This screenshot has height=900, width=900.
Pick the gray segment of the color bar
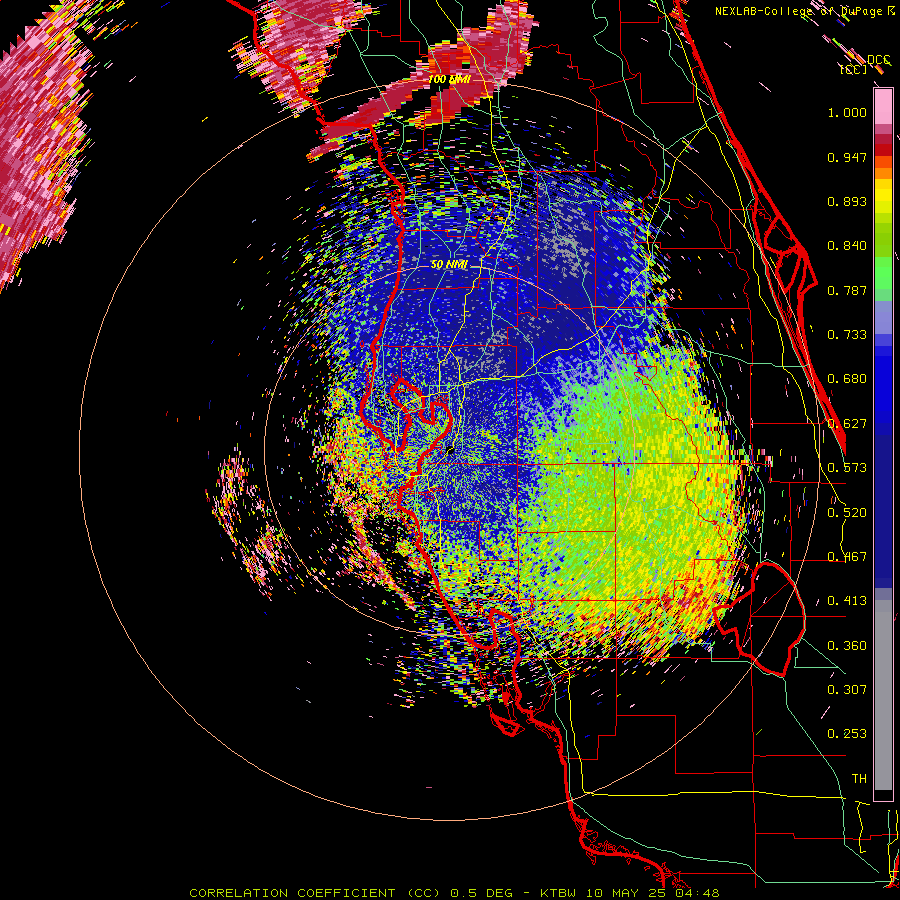pos(883,695)
